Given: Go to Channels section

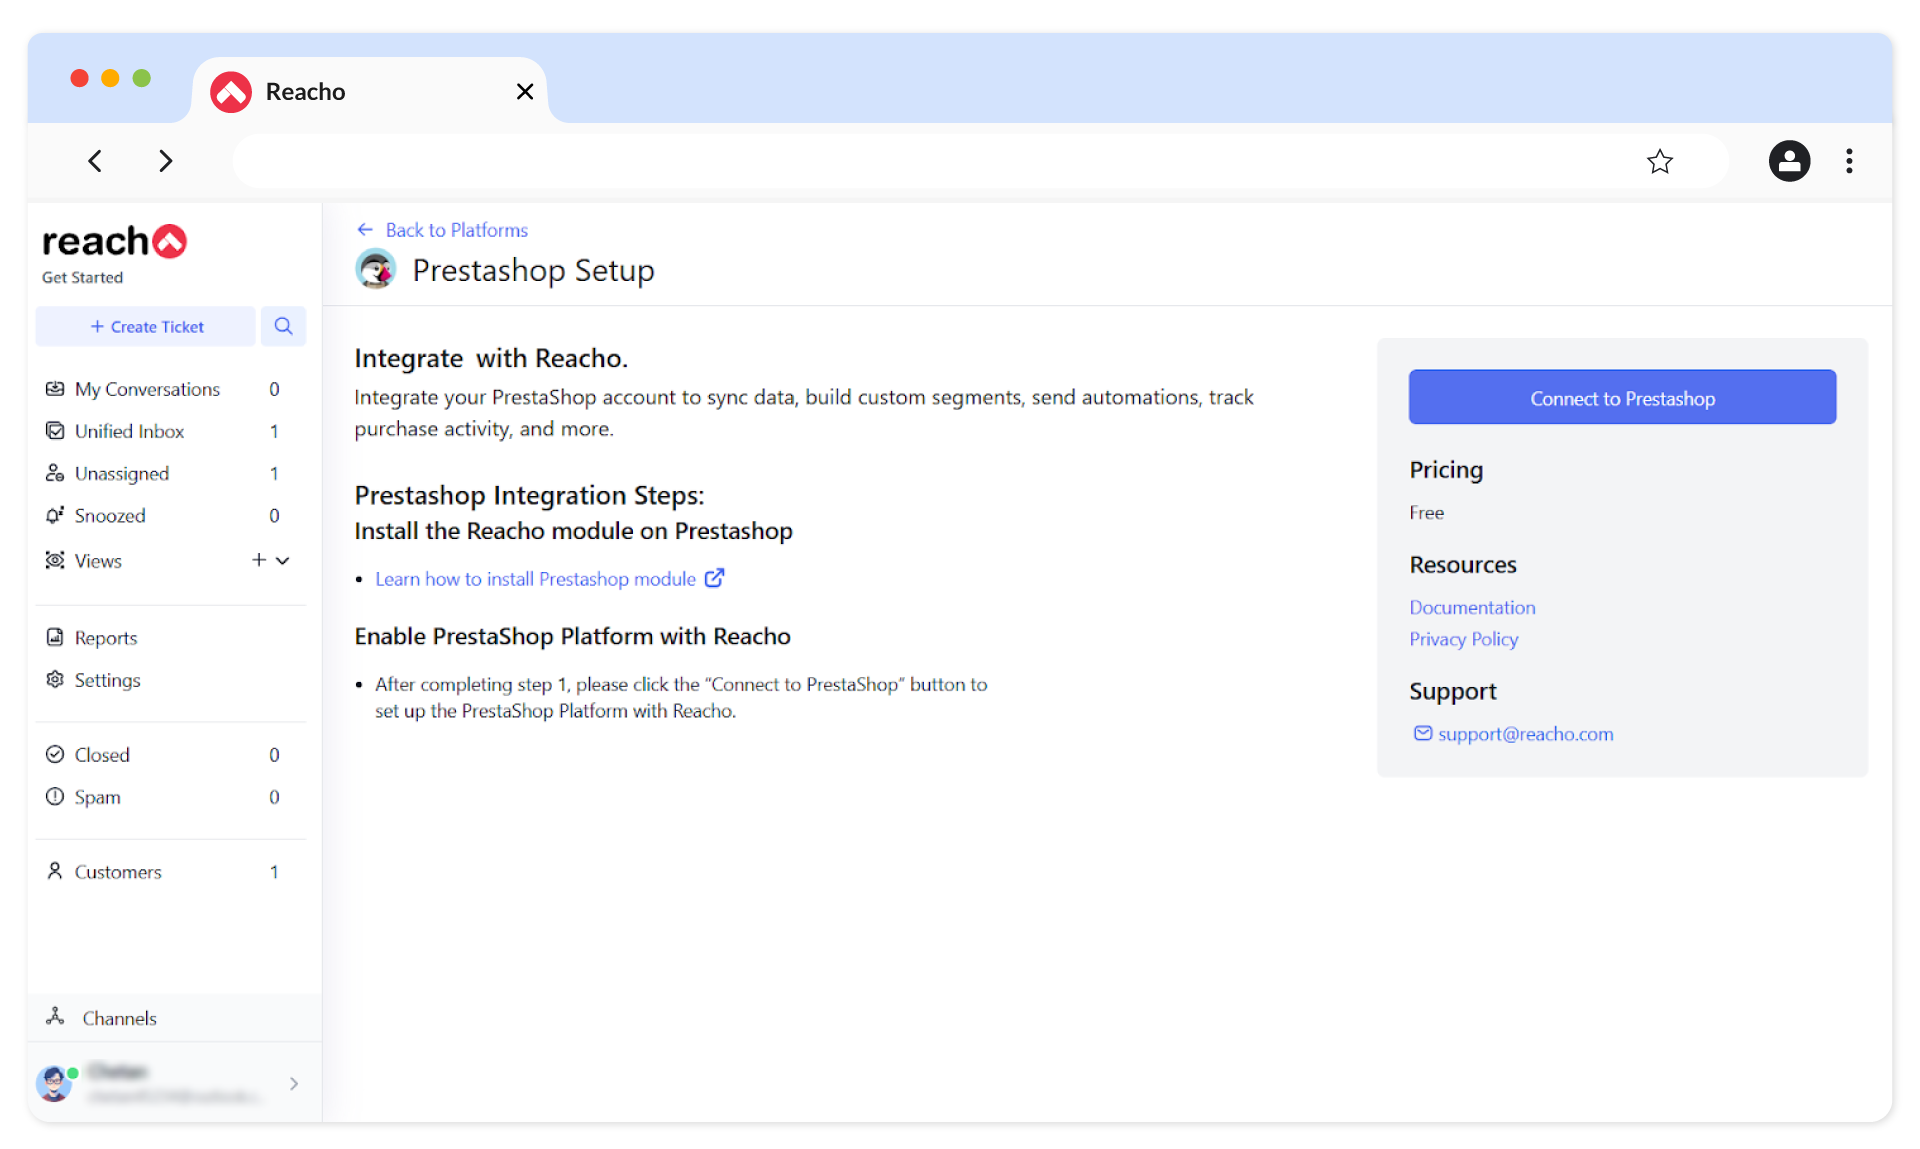Looking at the screenshot, I should (119, 1018).
